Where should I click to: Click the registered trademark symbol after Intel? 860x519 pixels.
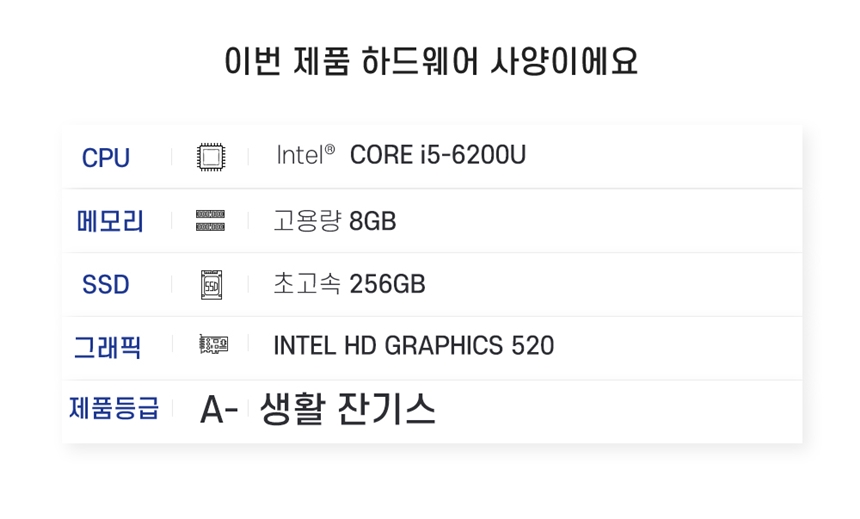click(330, 149)
